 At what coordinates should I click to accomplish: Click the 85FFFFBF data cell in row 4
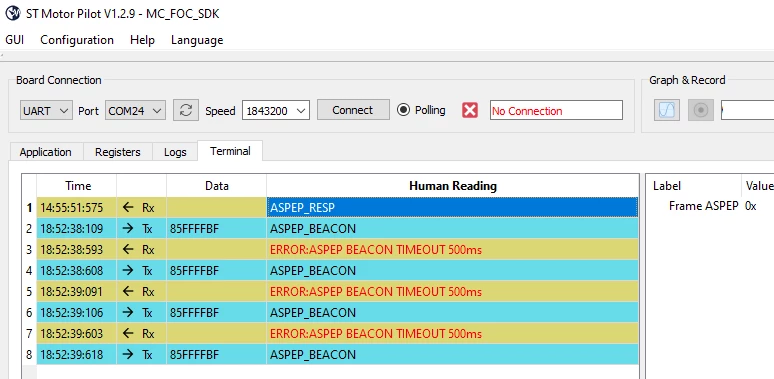217,270
